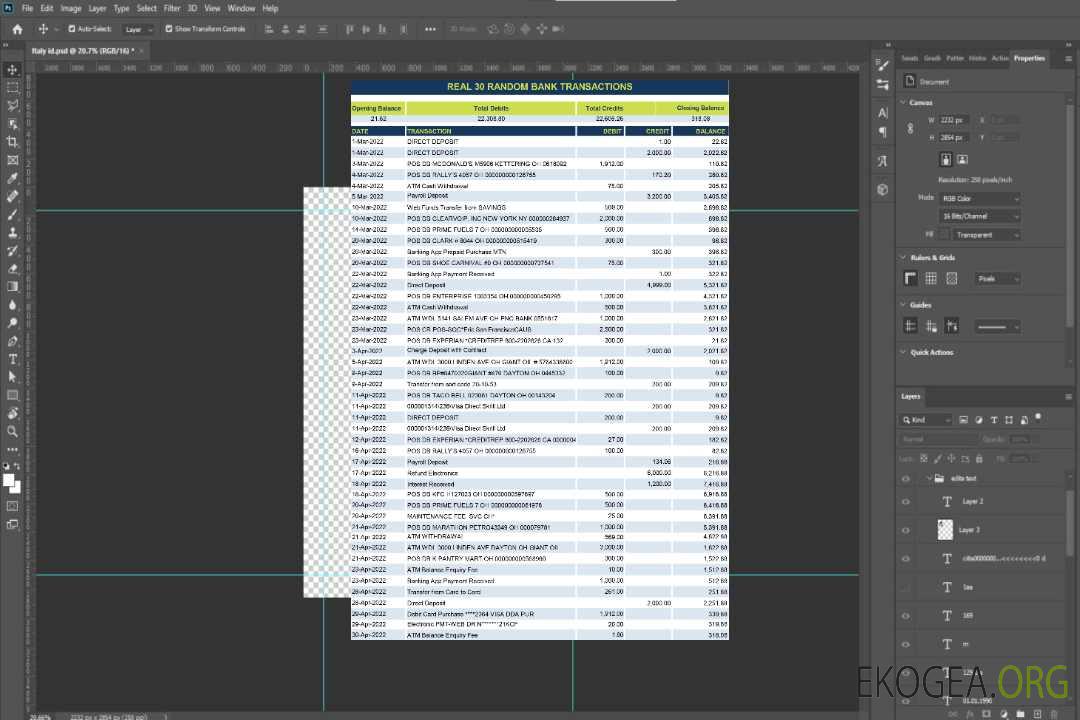Open the 16 Bits/Channel dropdown
This screenshot has height=720, width=1080.
pos(980,216)
